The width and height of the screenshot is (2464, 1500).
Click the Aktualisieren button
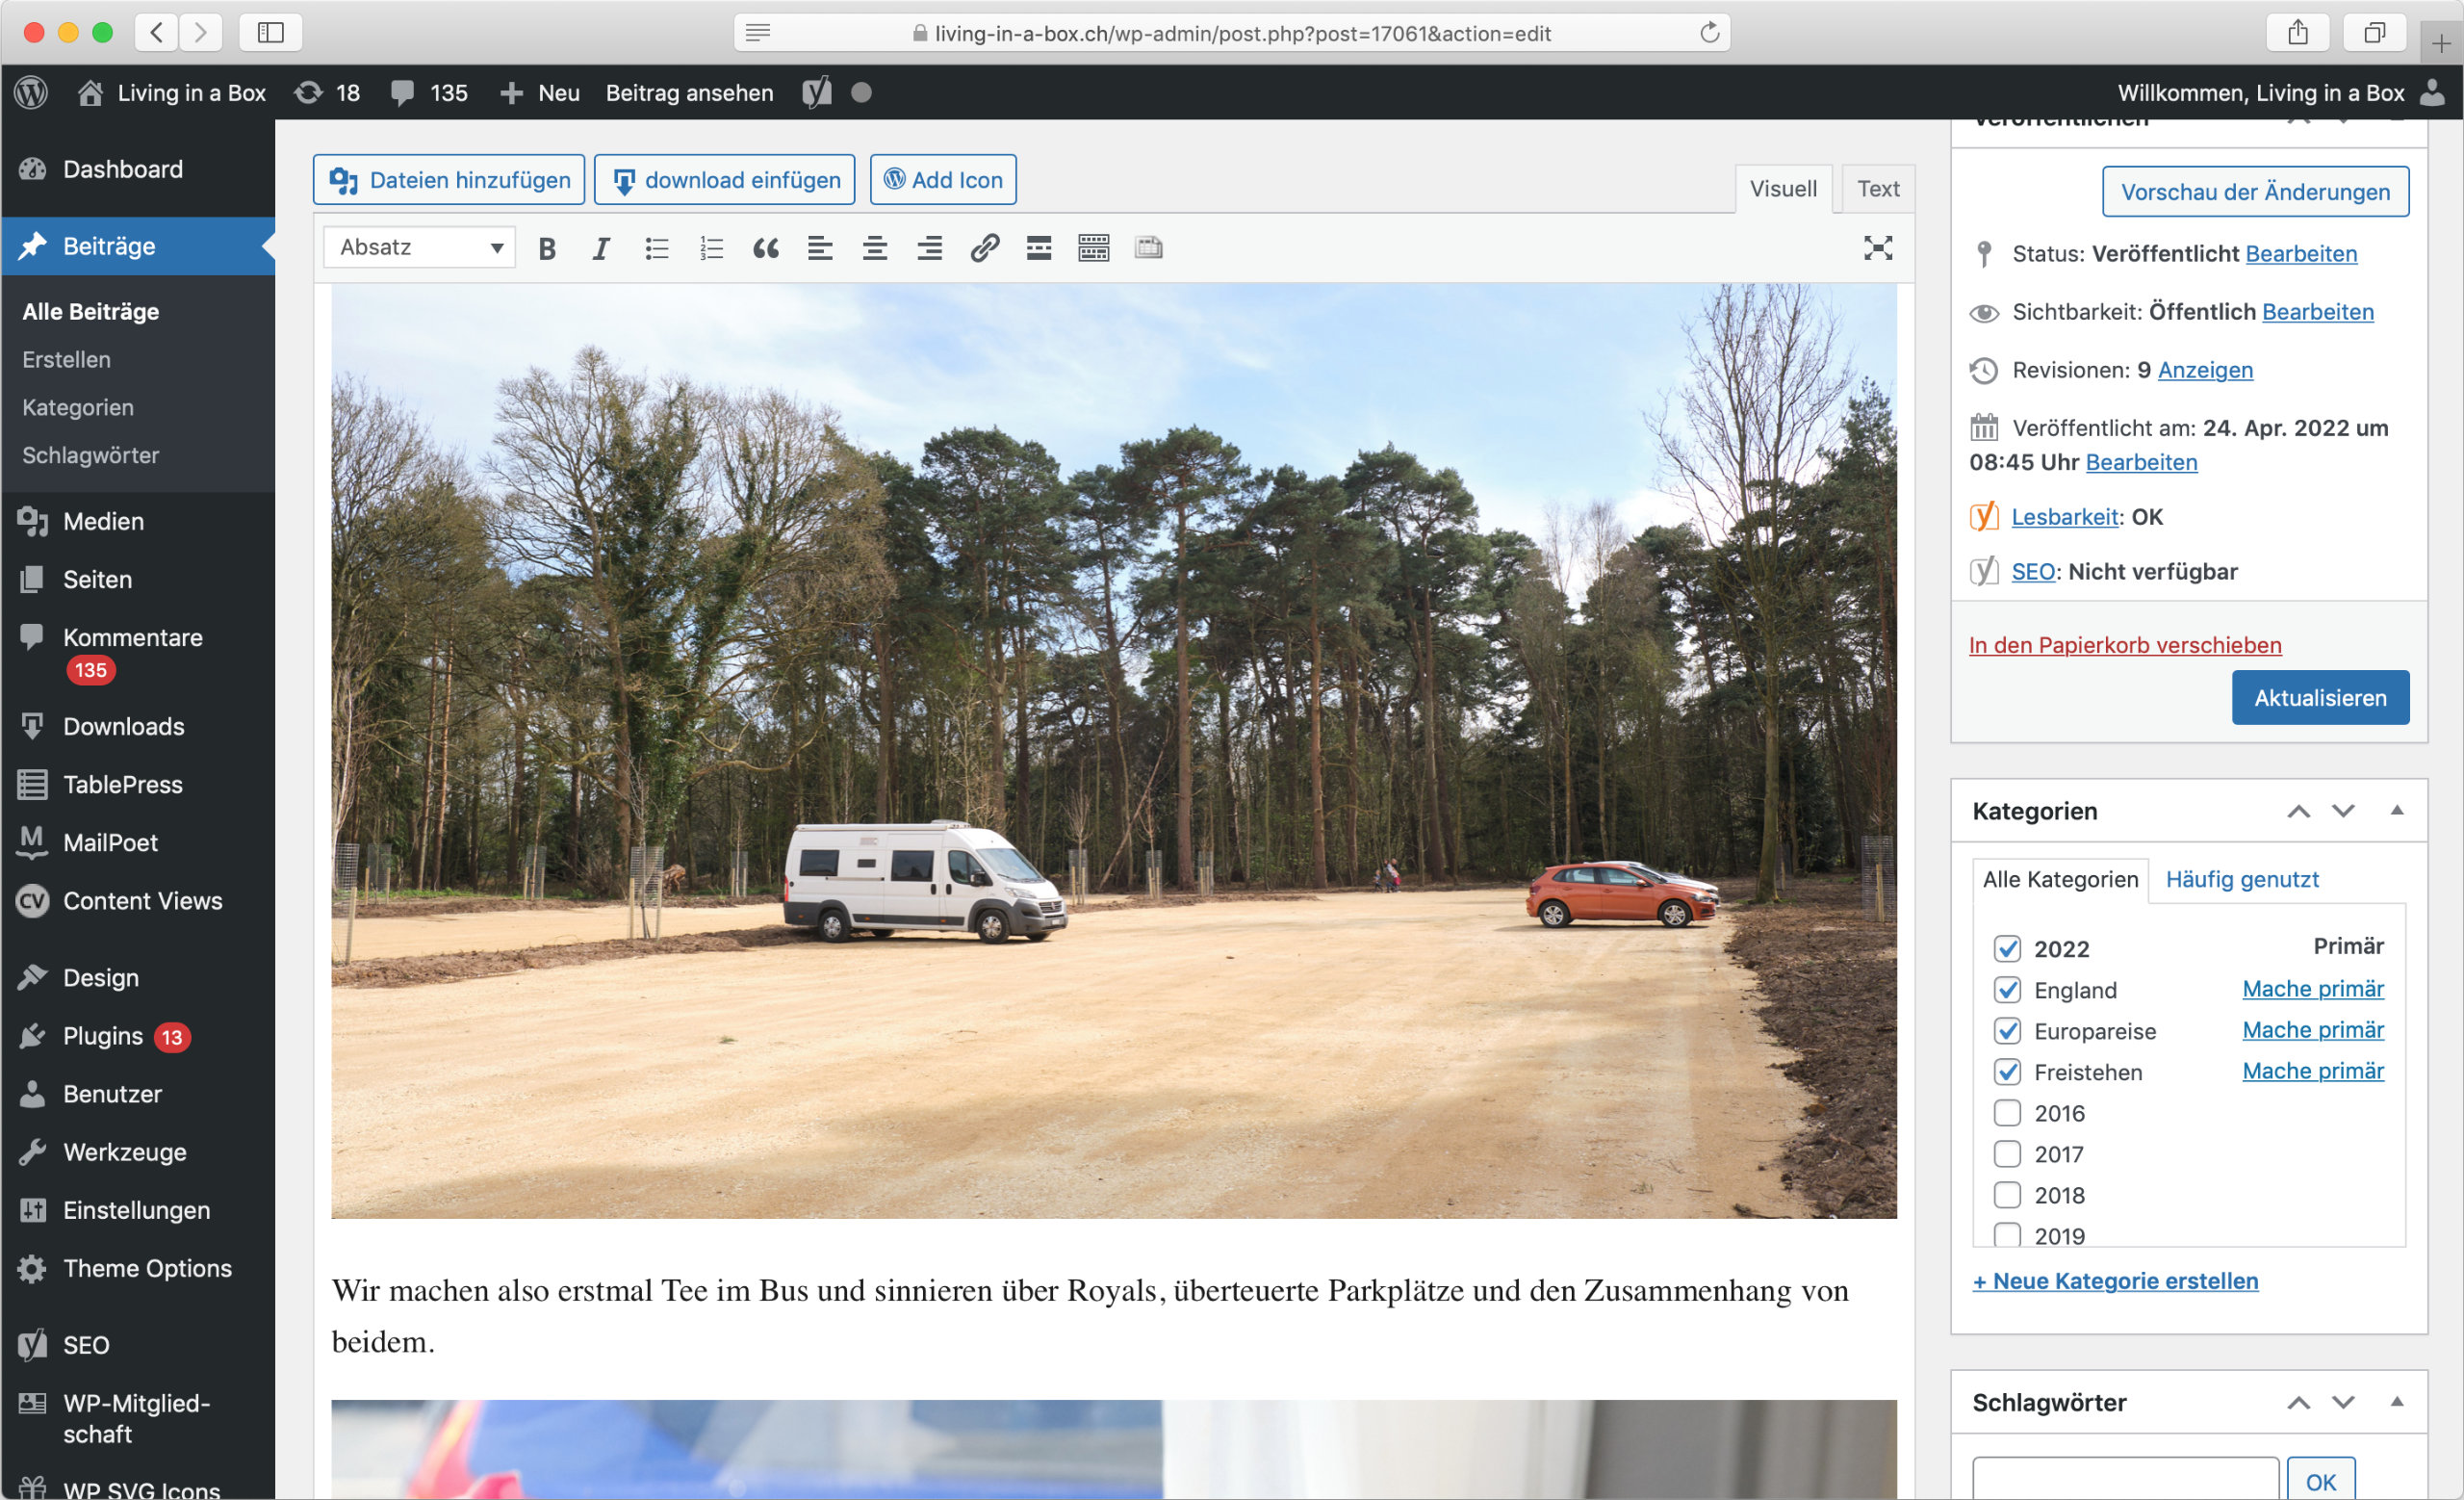[x=2319, y=698]
